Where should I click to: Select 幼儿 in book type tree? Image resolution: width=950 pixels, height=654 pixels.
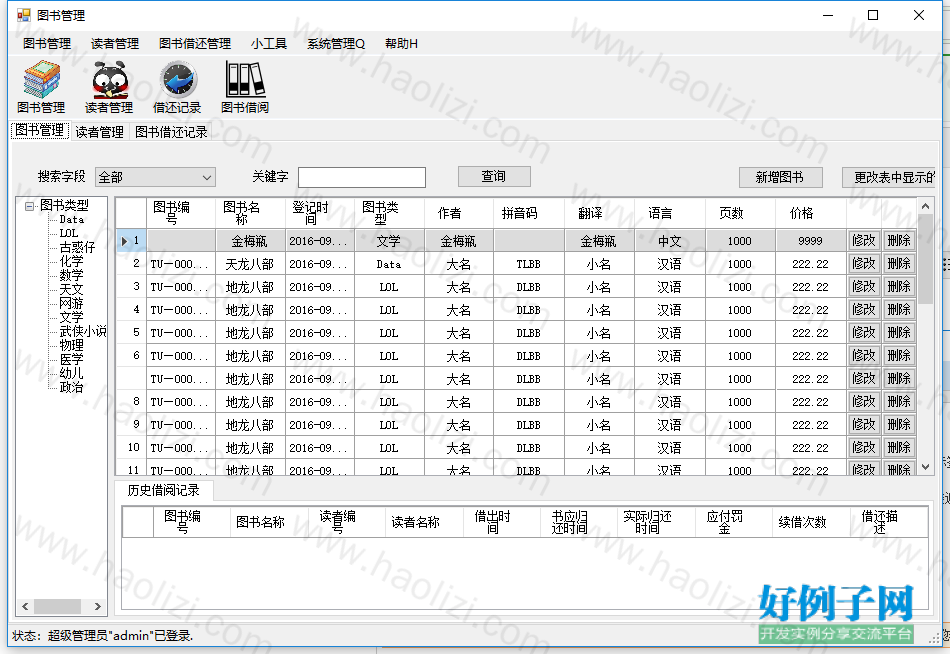(71, 373)
